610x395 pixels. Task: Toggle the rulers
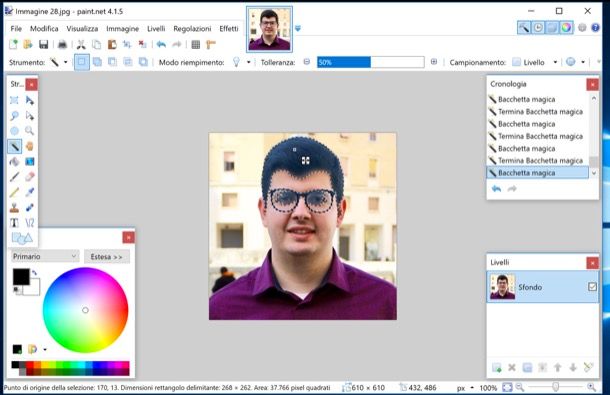211,44
